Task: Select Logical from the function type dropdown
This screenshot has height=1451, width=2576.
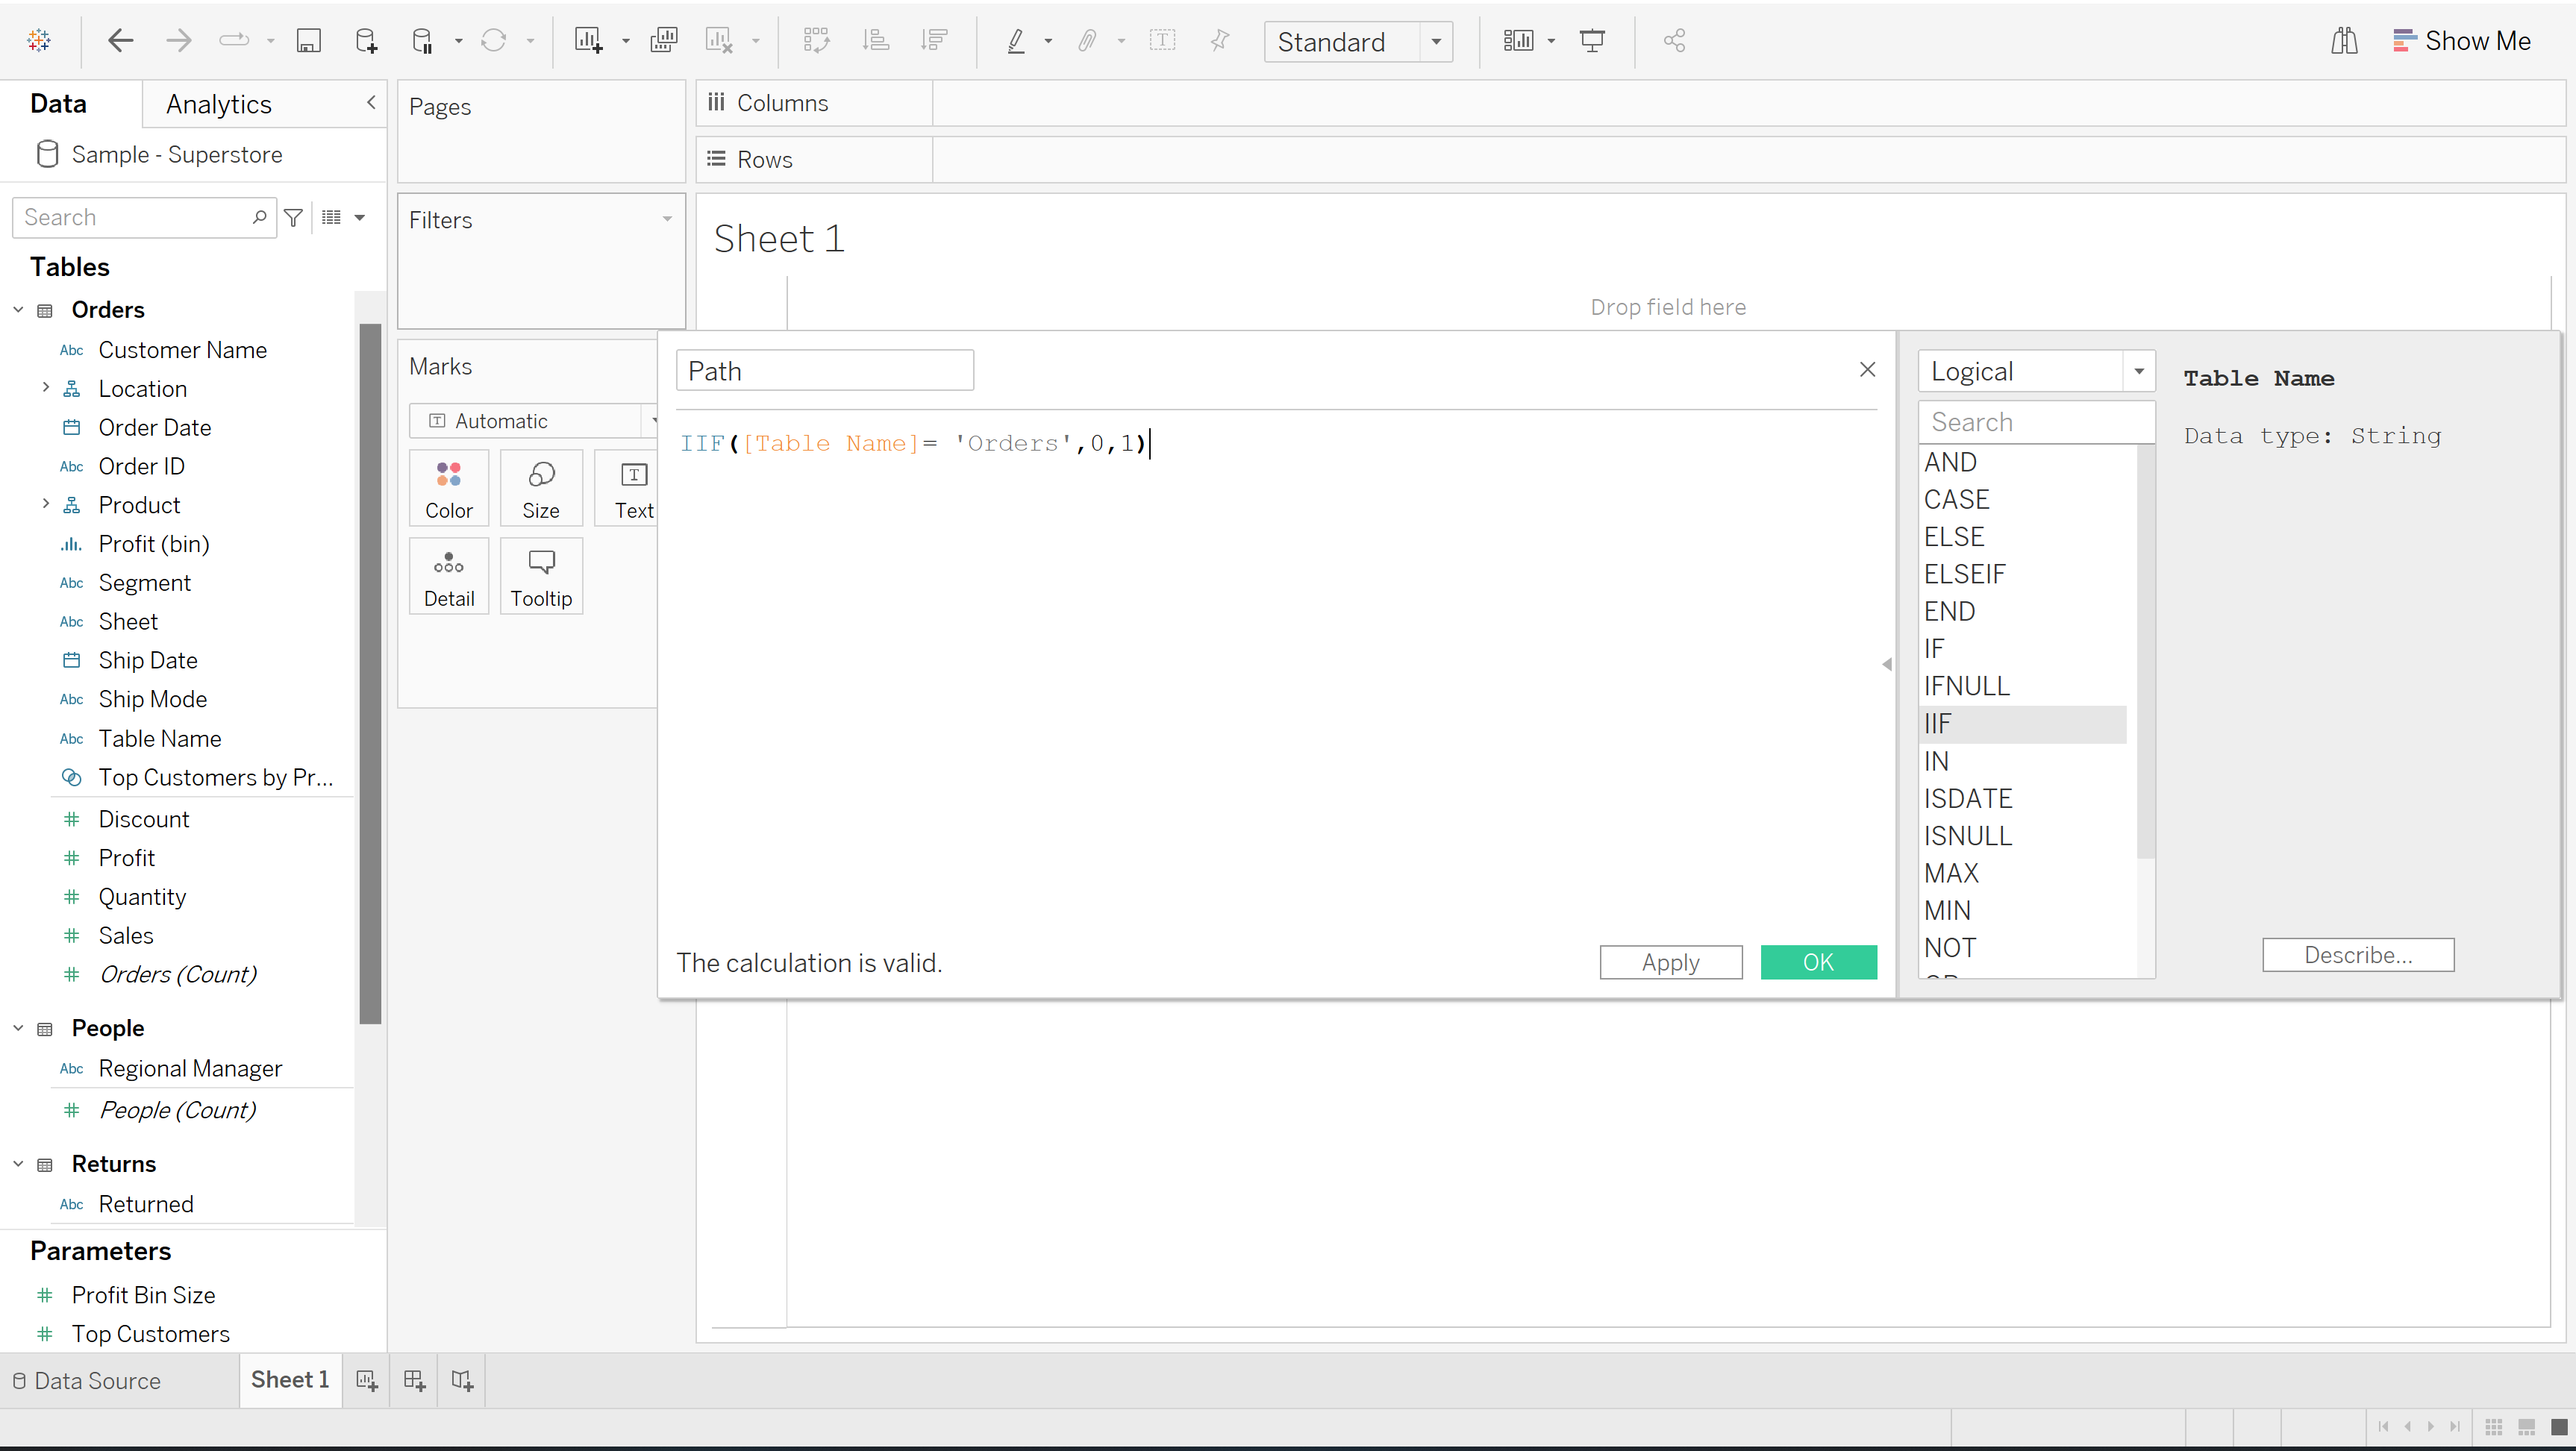Action: (2031, 370)
